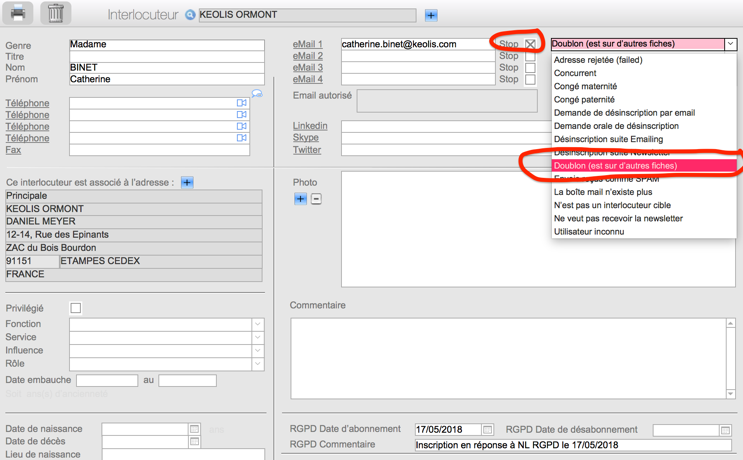This screenshot has height=460, width=743.
Task: Open the calendar picker for RGPD Date d'abonnement
Action: 487,430
